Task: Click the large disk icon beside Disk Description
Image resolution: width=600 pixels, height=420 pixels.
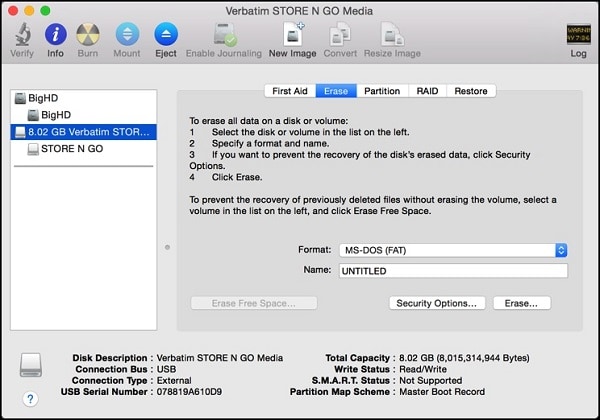Action: pyautogui.click(x=31, y=365)
